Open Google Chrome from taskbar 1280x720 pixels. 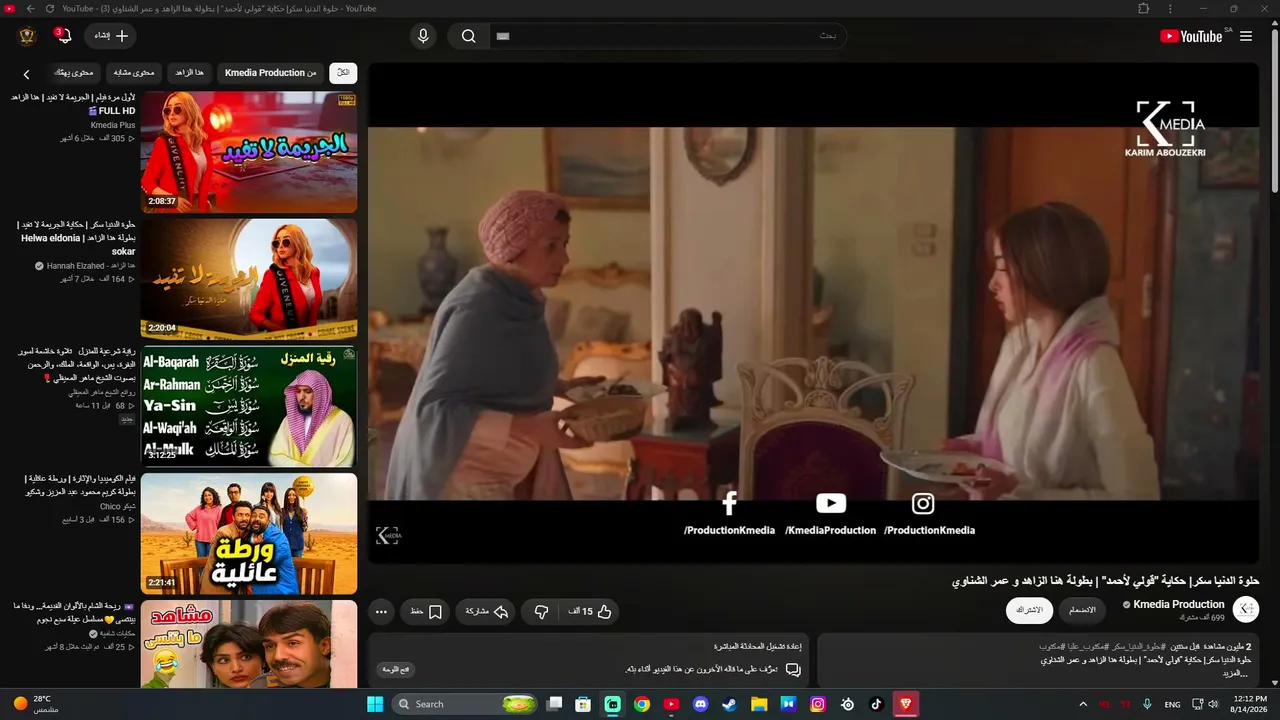coord(642,704)
